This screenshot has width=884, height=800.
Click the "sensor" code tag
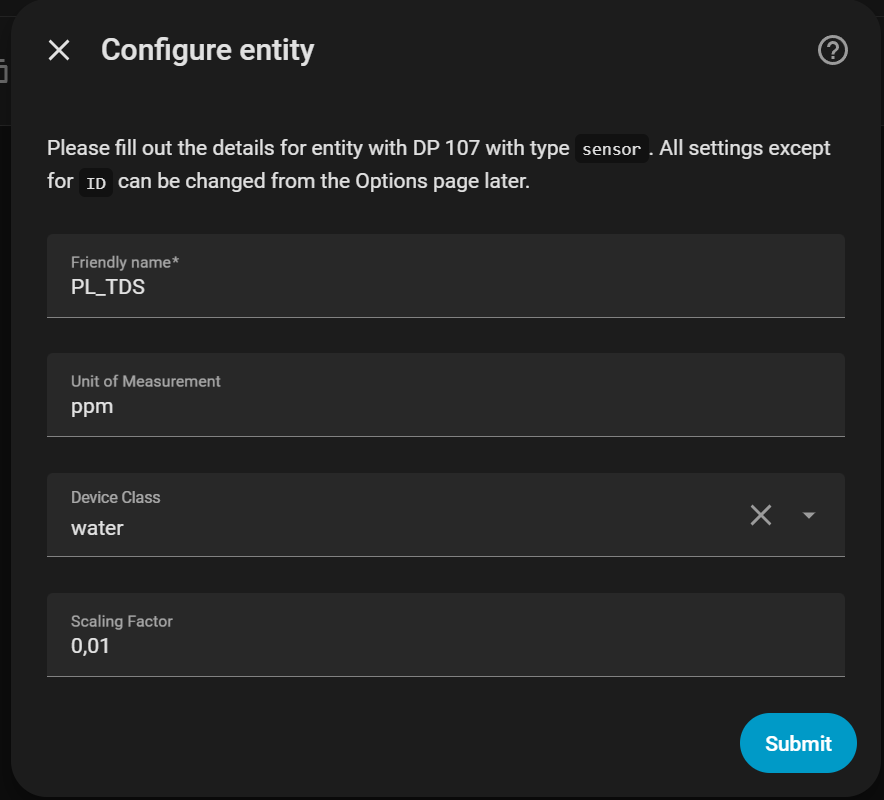pos(612,149)
